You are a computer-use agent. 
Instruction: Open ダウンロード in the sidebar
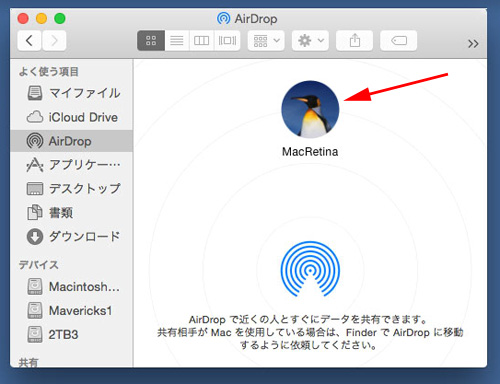click(x=72, y=237)
